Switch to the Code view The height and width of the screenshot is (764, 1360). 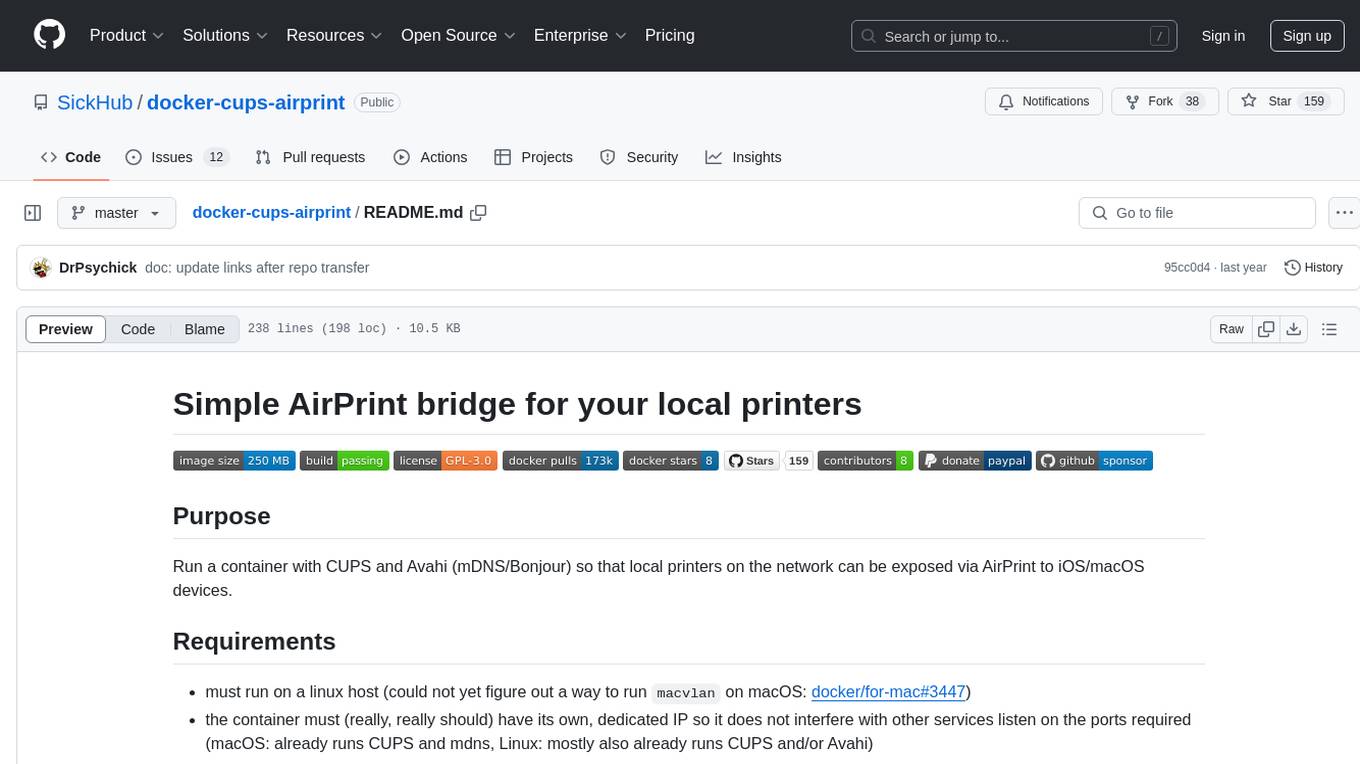(x=138, y=329)
